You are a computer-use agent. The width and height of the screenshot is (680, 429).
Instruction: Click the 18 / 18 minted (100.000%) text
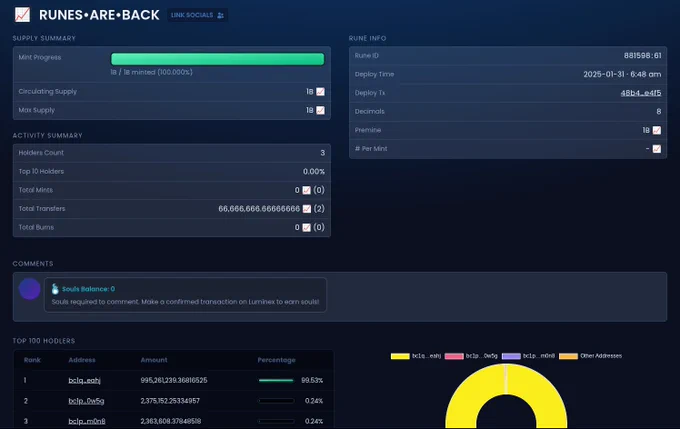[151, 72]
